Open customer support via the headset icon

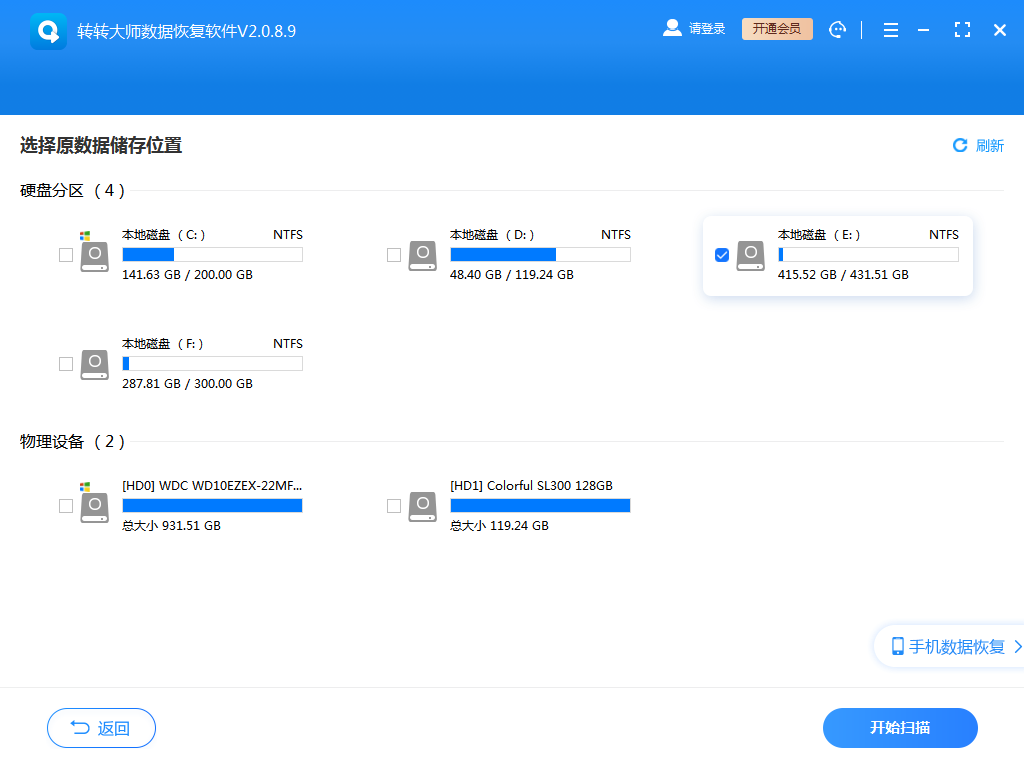(838, 29)
